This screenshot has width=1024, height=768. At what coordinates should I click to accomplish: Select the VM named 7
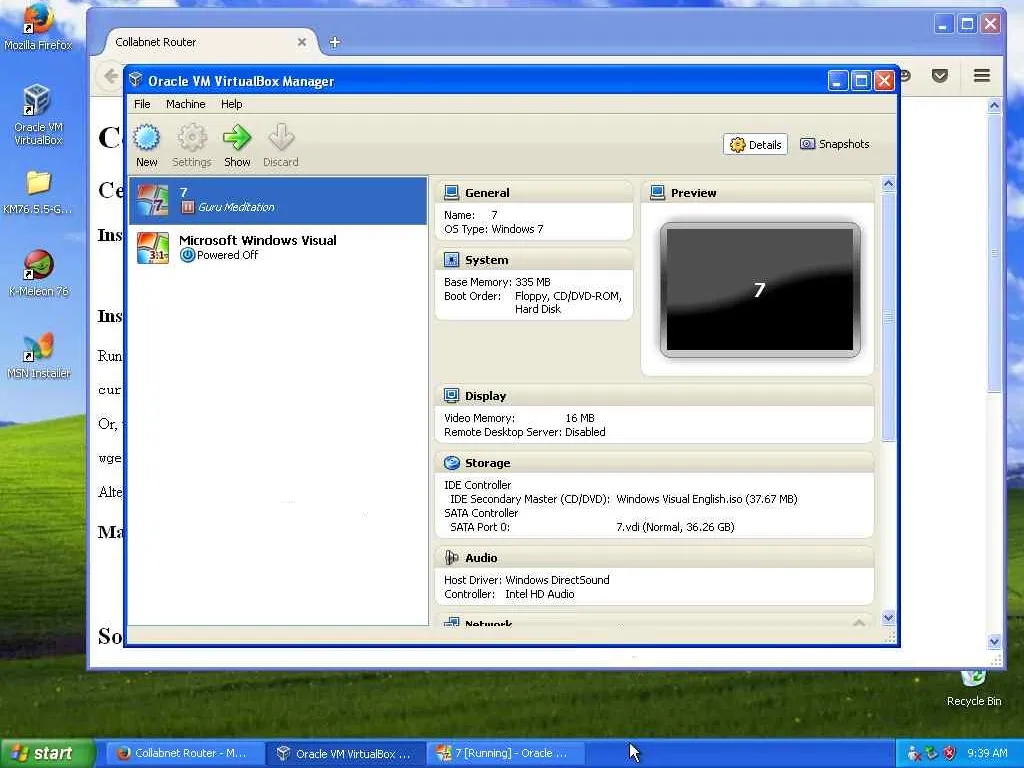tap(278, 200)
